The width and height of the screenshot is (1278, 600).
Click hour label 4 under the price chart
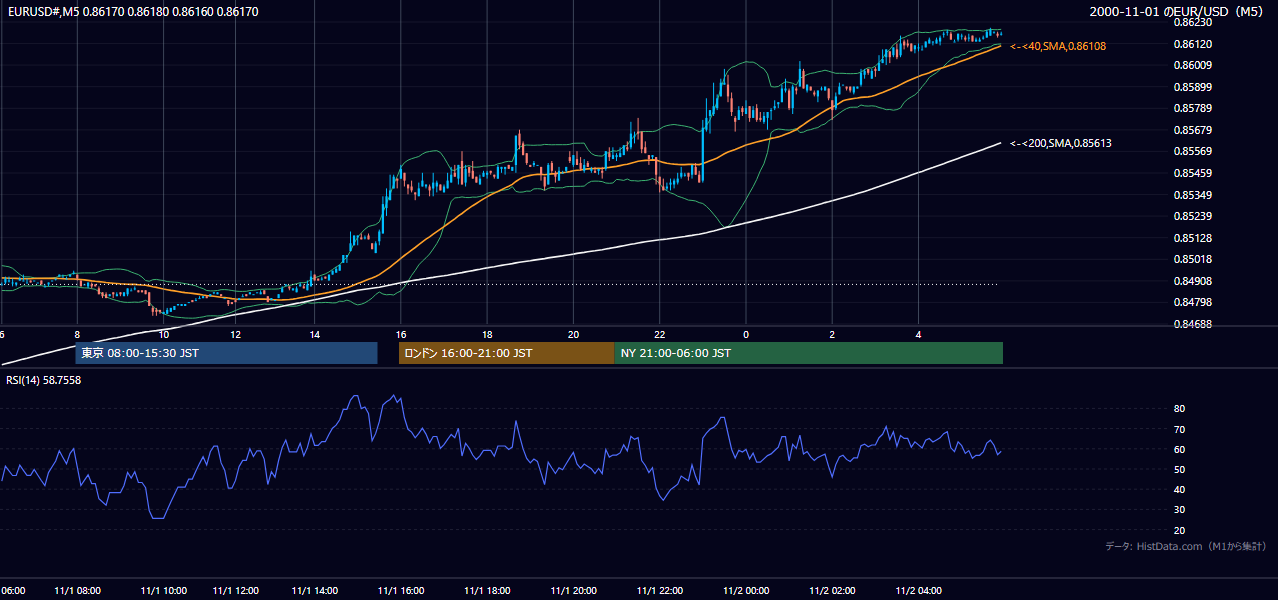[x=918, y=334]
